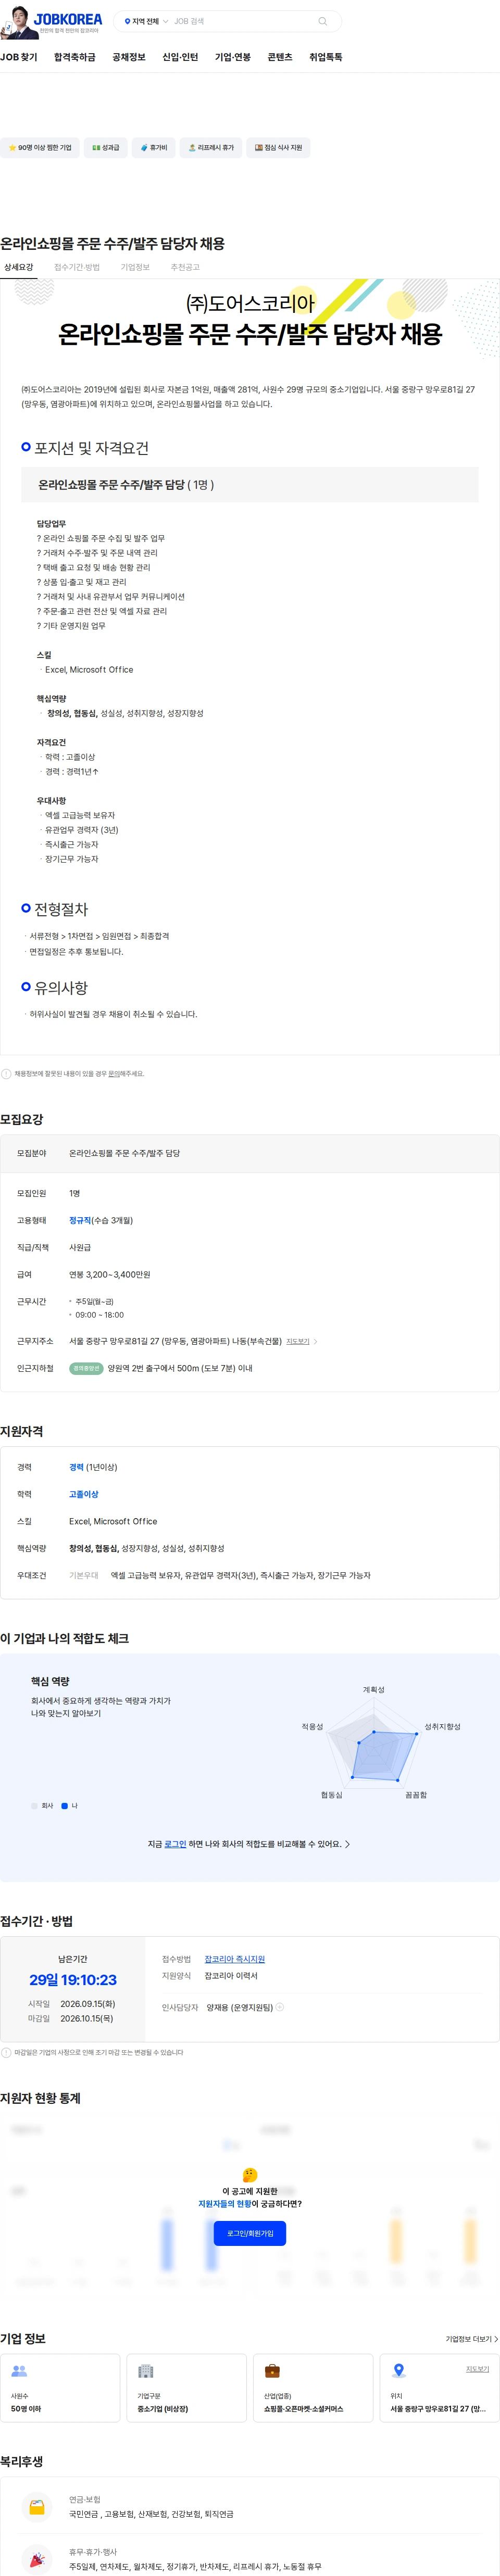Click the blue 나 legend marker
The image size is (500, 2576).
pos(65,1805)
